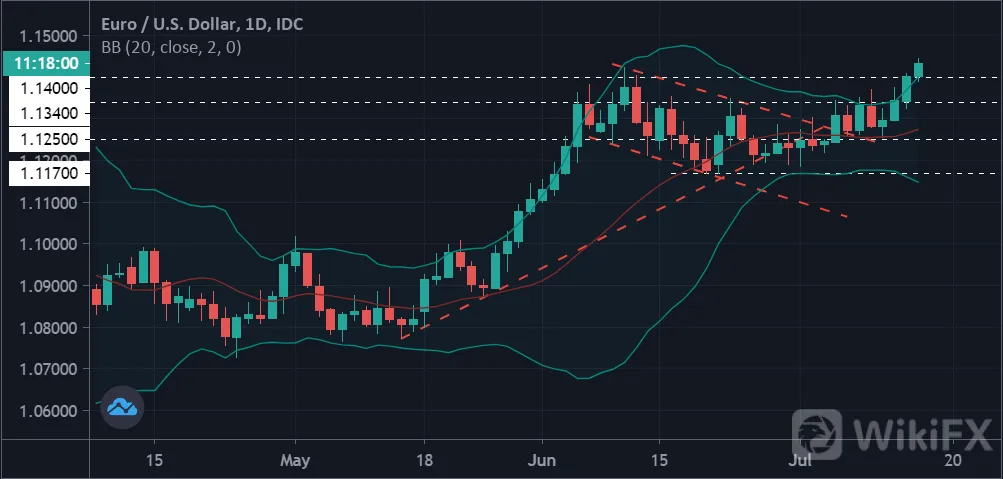Click the 1.14000 price level label
This screenshot has width=1003, height=479.
point(47,88)
